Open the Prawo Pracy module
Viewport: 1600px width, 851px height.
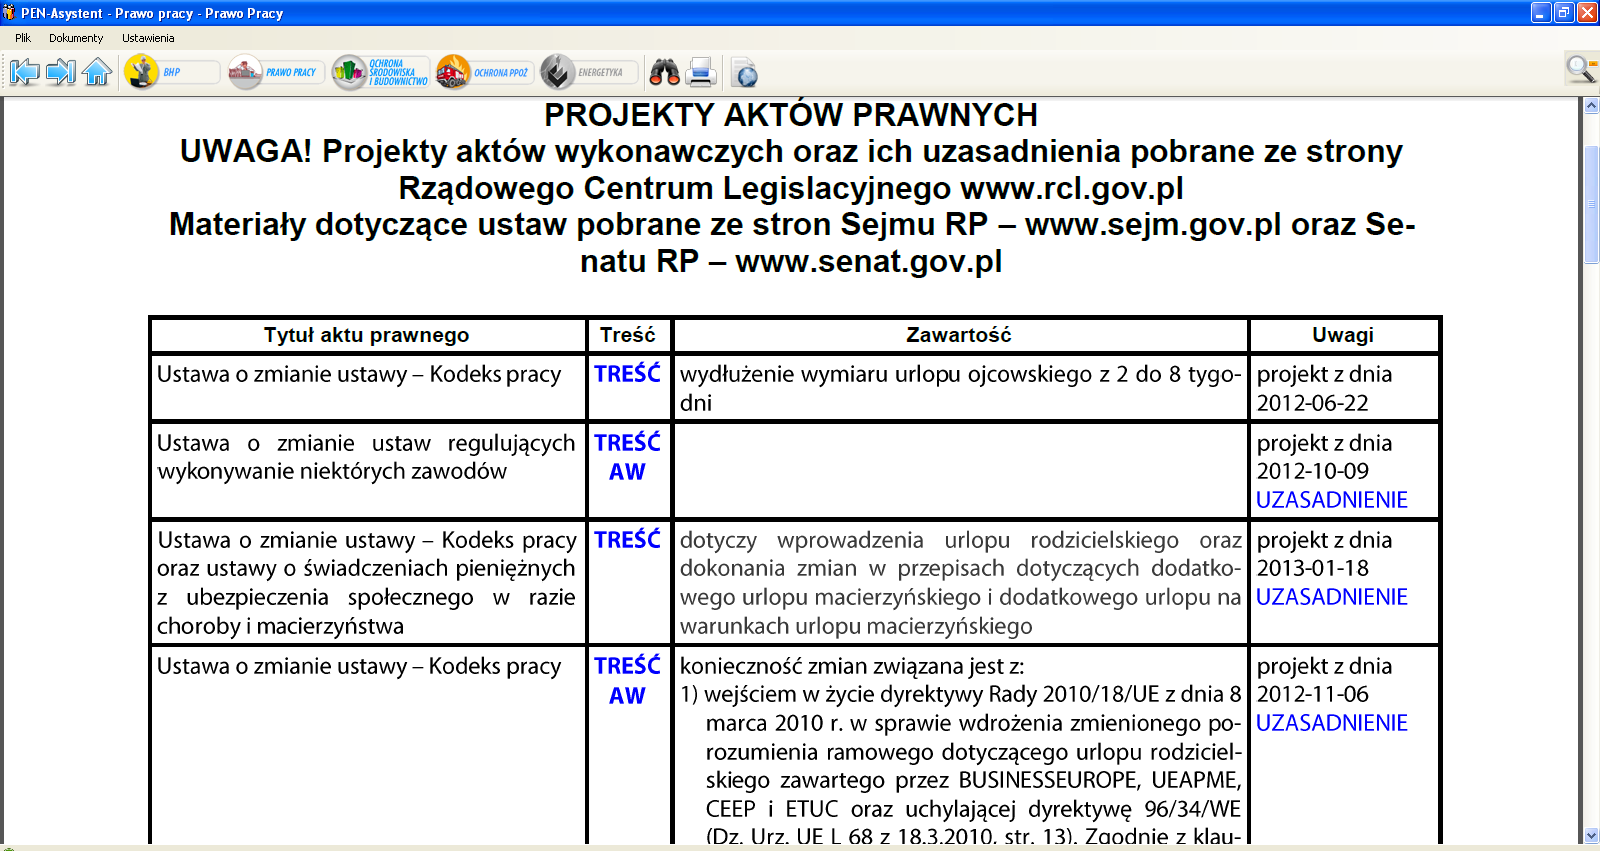click(x=276, y=72)
